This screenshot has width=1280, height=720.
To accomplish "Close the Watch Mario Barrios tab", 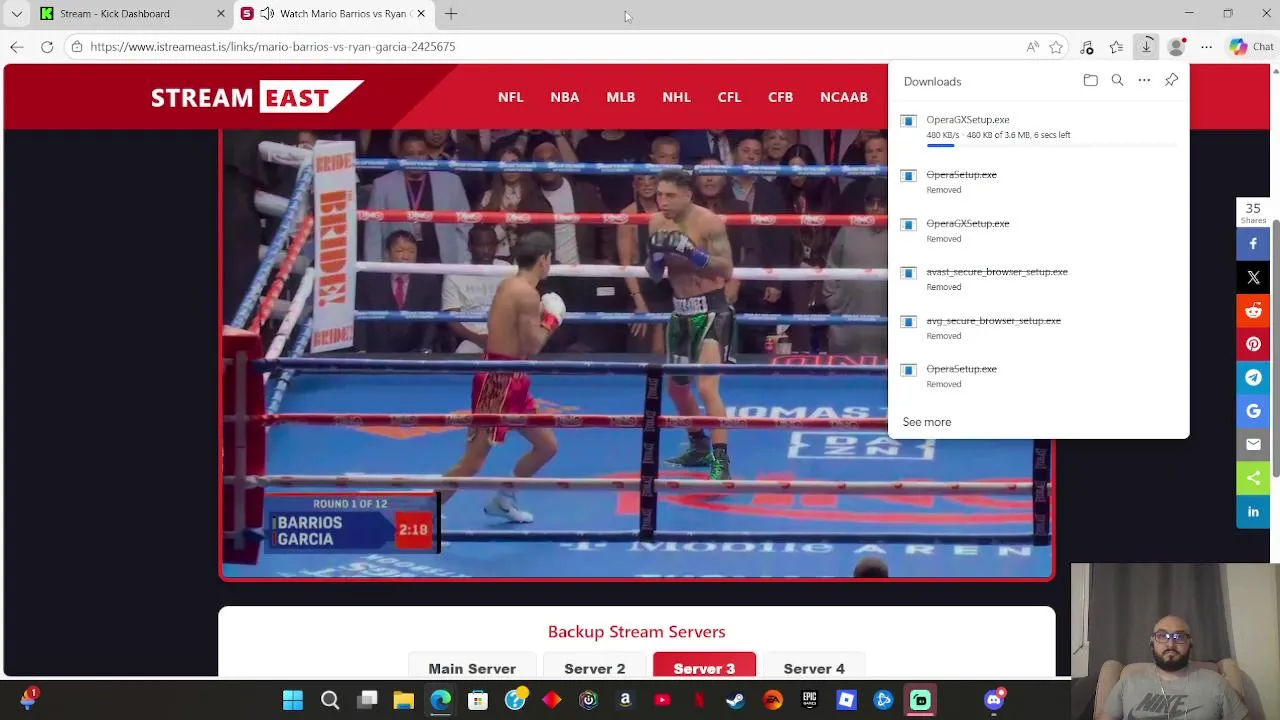I will [421, 14].
